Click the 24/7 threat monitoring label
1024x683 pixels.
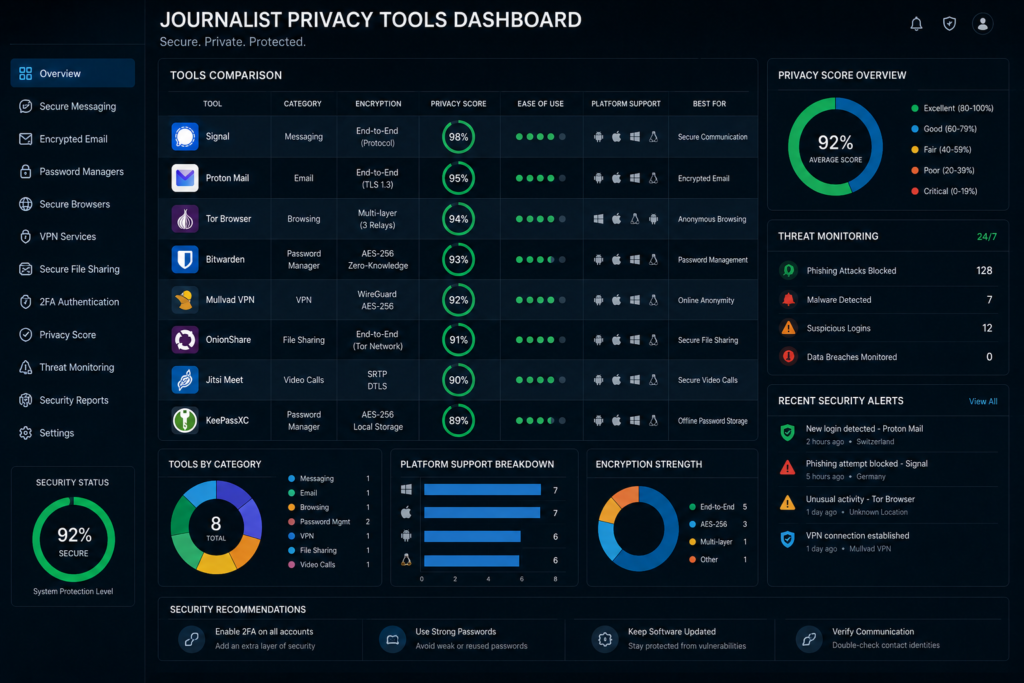[x=987, y=236]
